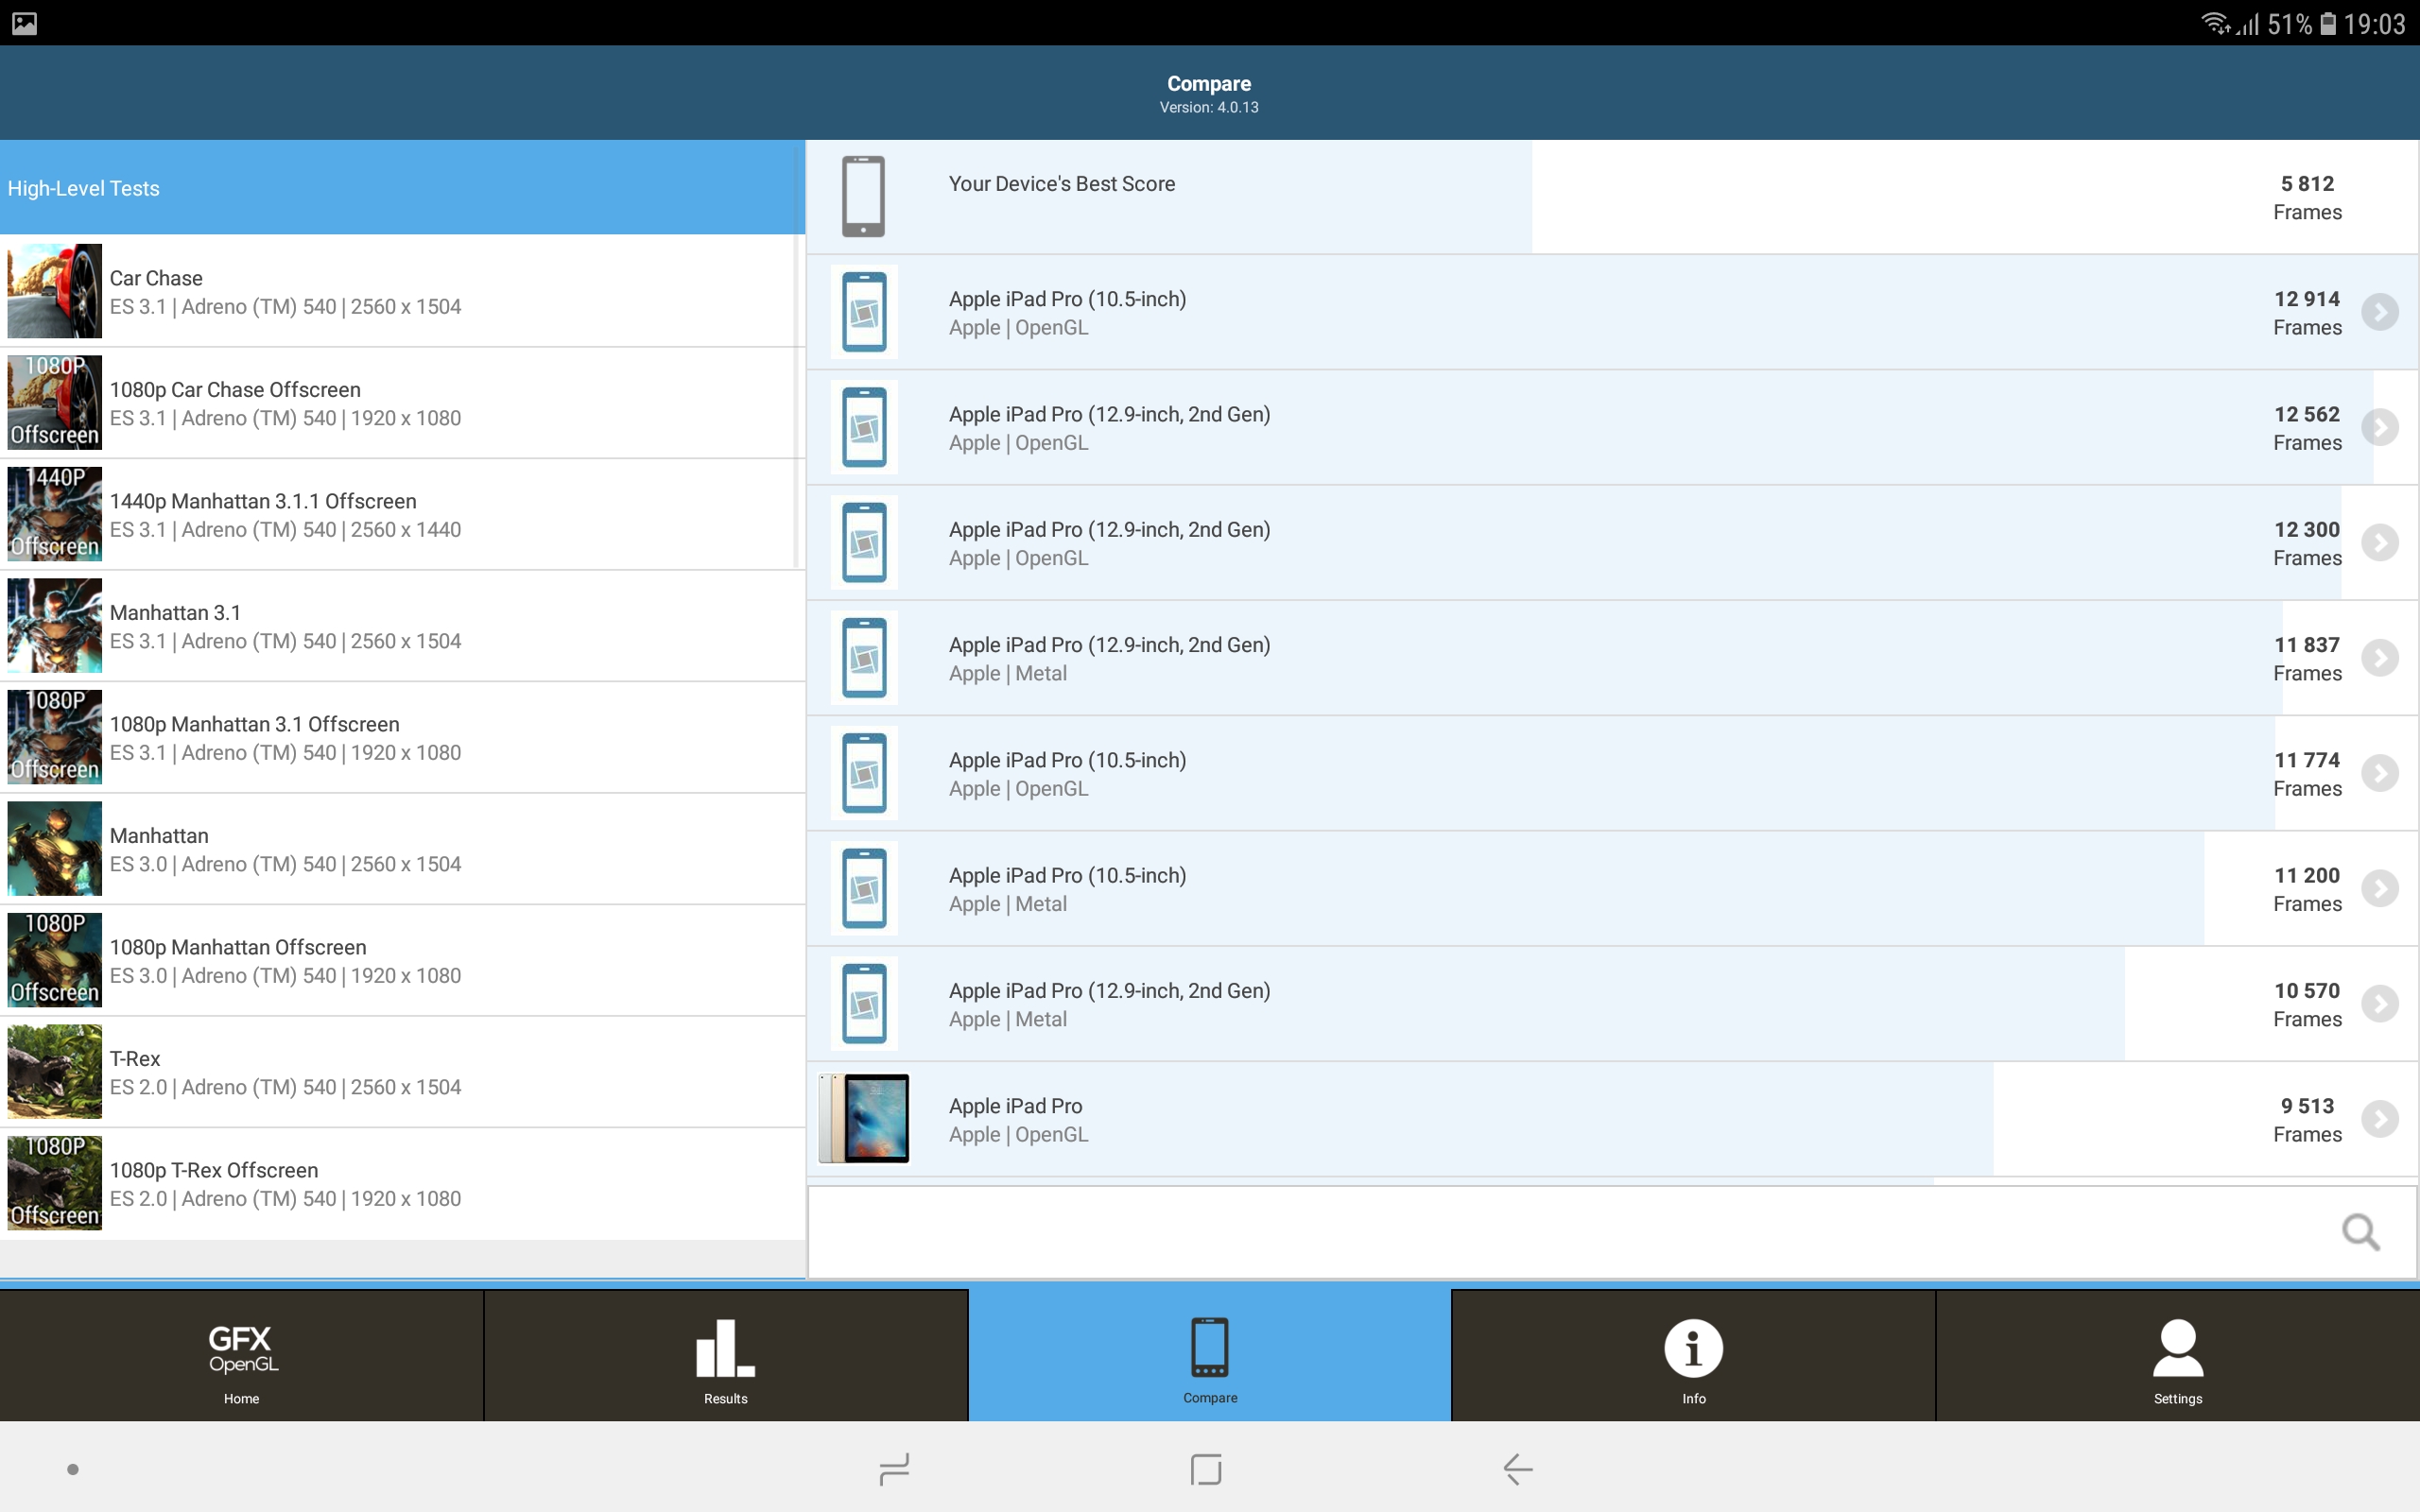Open chevron for the 11 774 Frames row
2420x1512 pixels.
point(2380,773)
